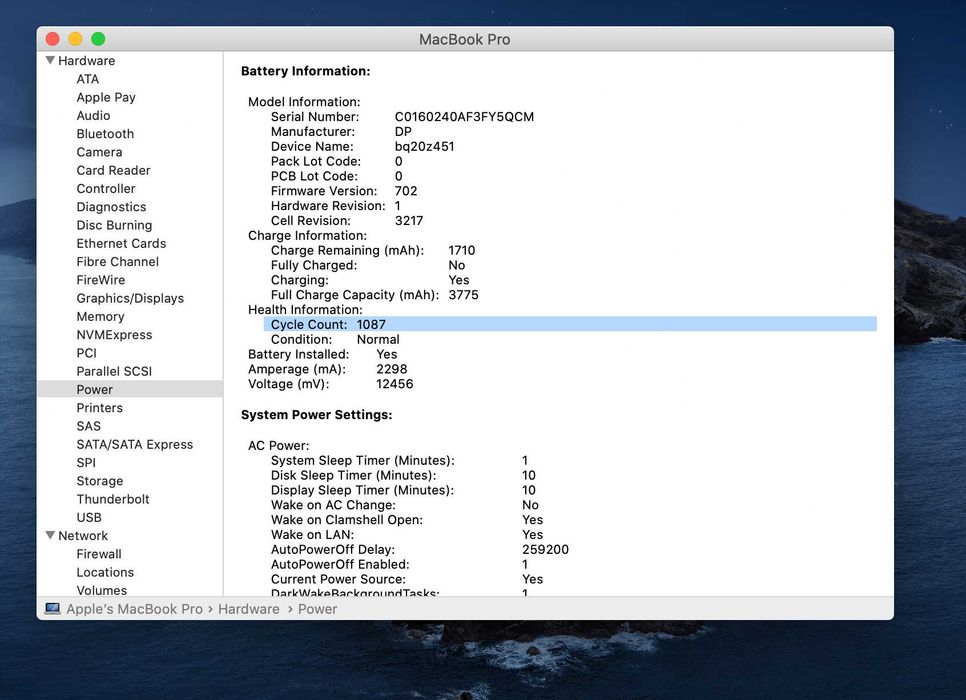Open the Controller section

click(x=106, y=189)
